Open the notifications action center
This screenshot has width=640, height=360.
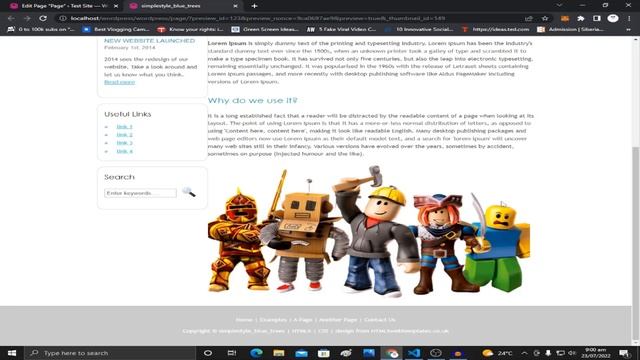pos(624,353)
